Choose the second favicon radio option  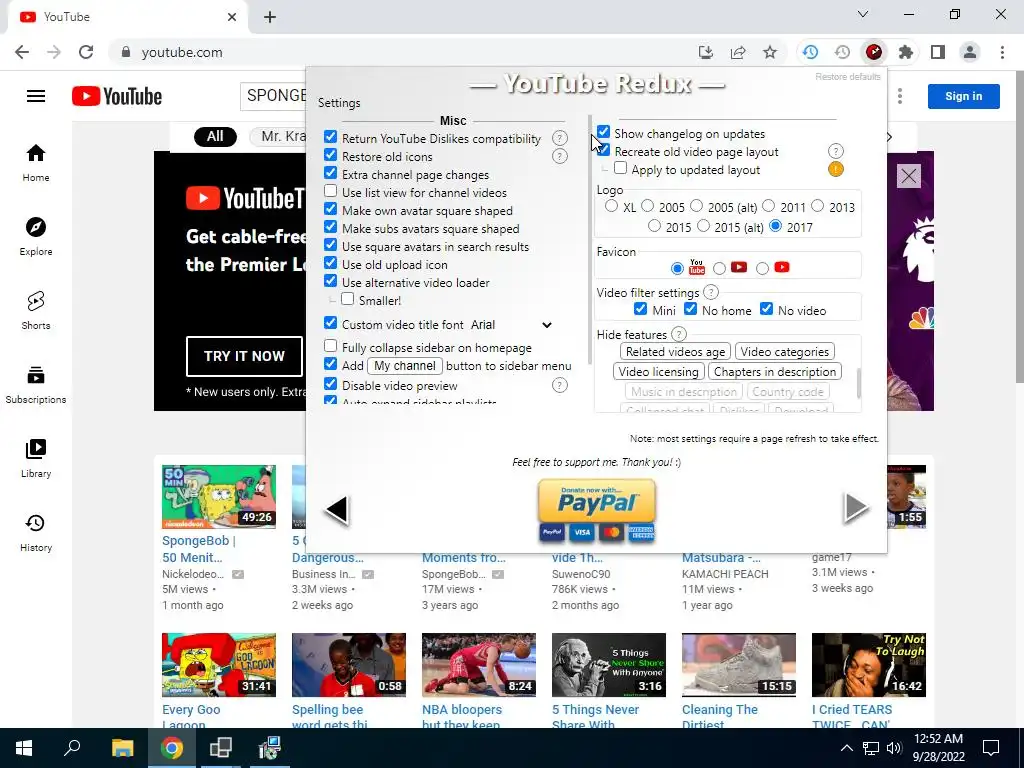point(719,268)
